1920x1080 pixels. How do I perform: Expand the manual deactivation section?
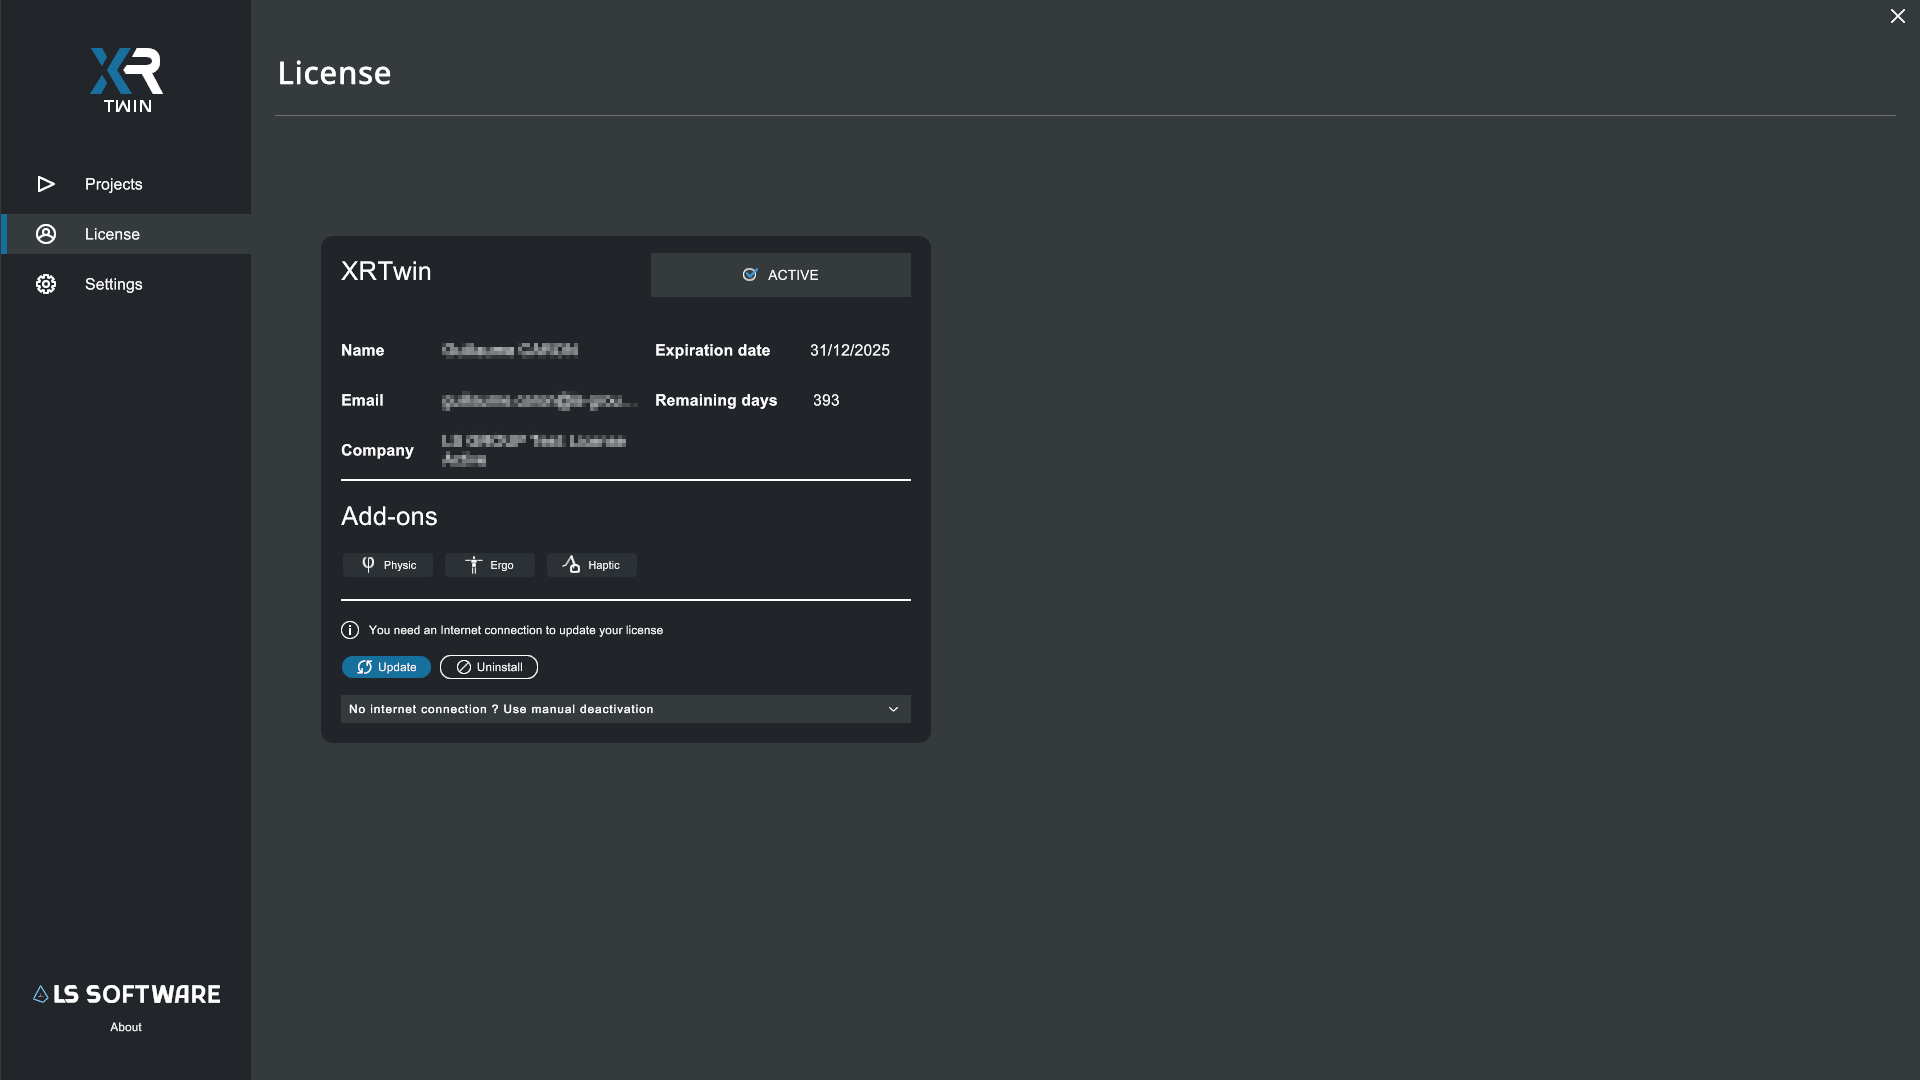click(x=626, y=709)
